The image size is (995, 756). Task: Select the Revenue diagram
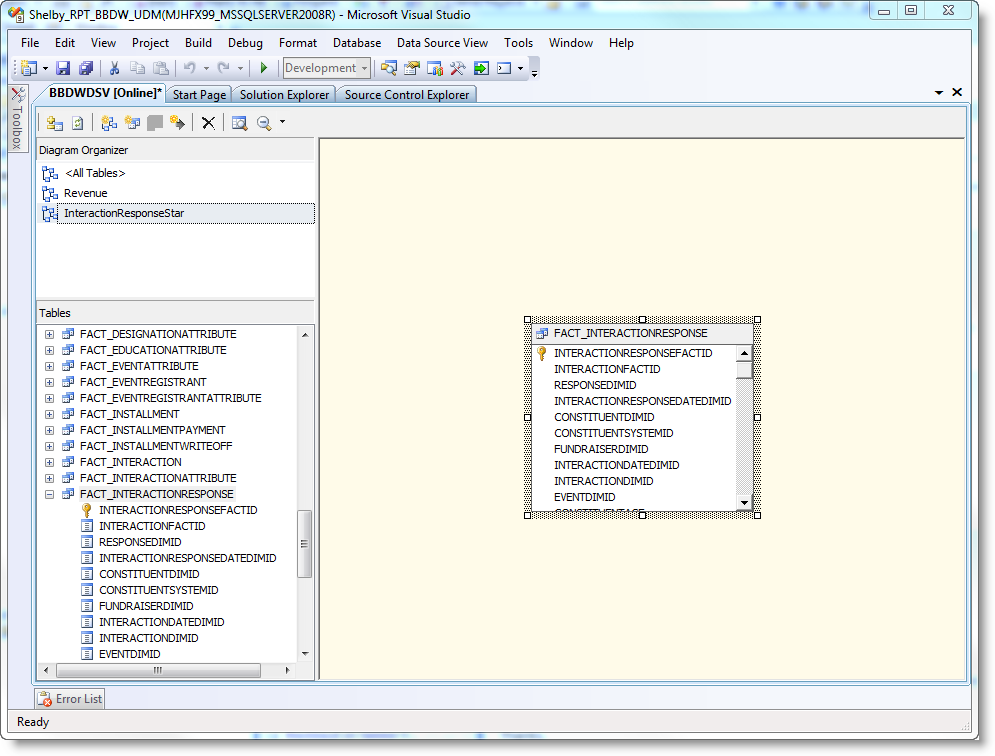[86, 193]
